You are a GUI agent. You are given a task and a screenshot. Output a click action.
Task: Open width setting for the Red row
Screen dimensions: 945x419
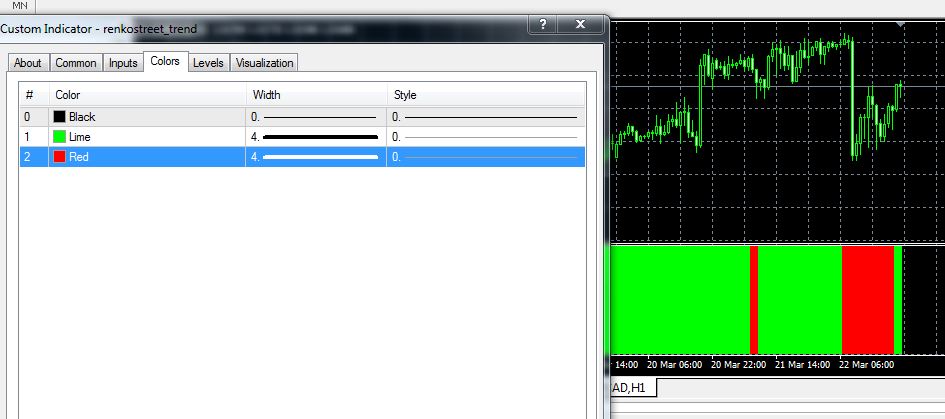[316, 157]
